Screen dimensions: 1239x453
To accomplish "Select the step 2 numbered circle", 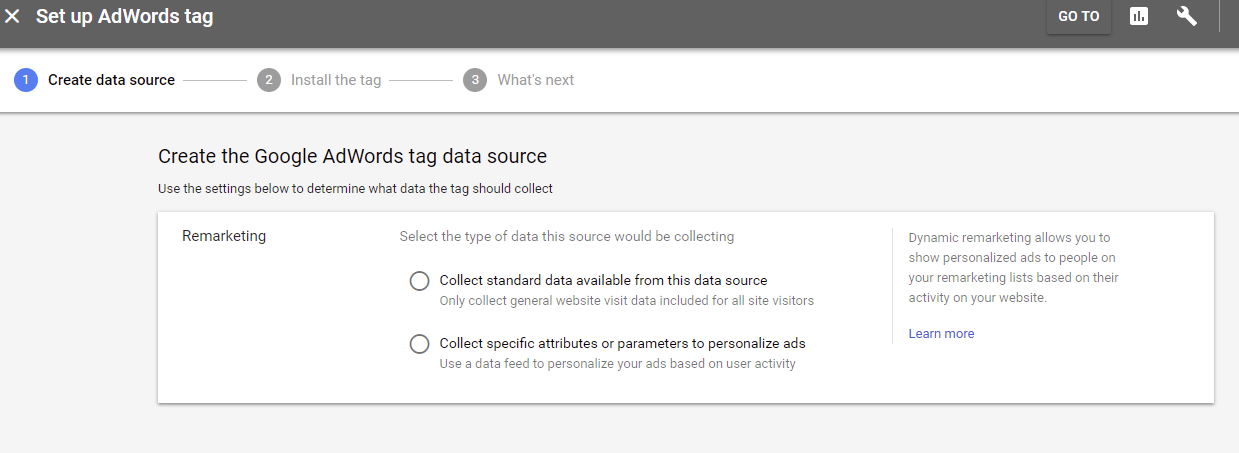I will (x=269, y=80).
